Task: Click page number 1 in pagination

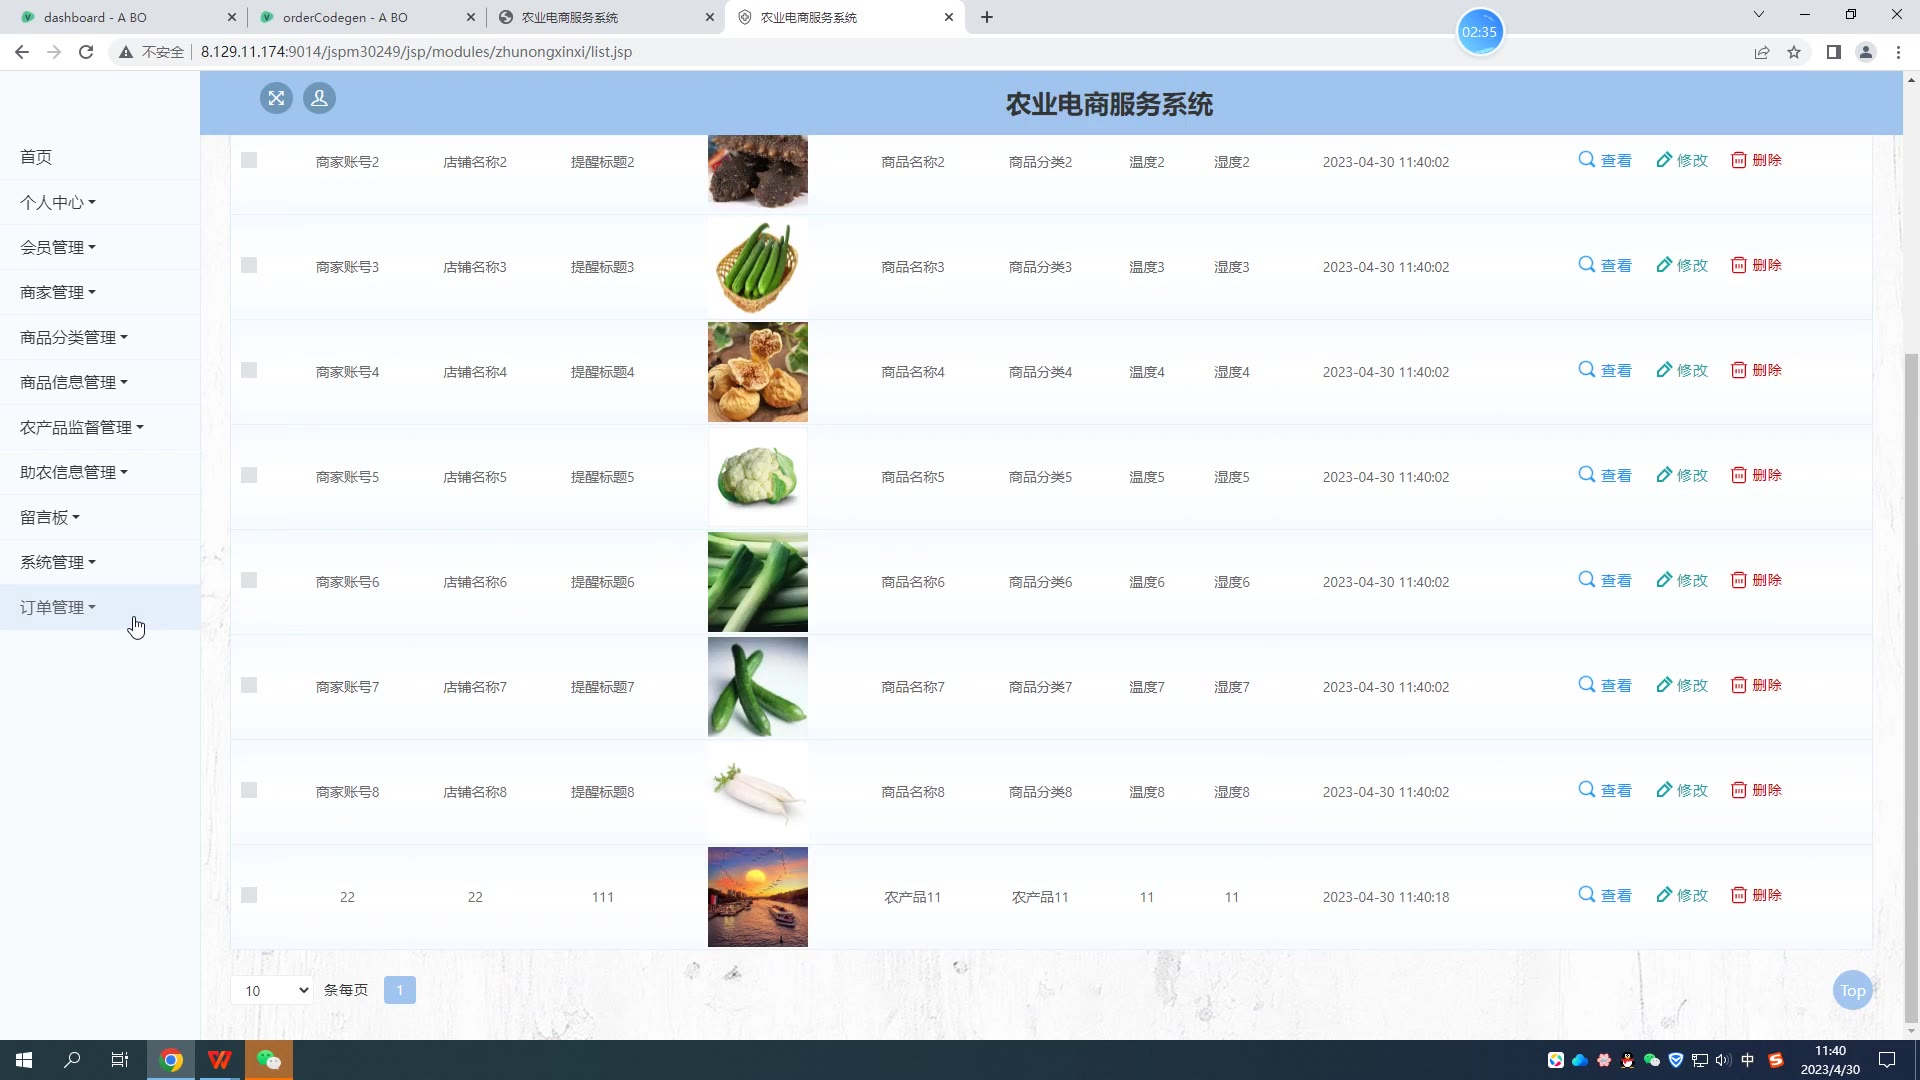Action: pos(399,990)
